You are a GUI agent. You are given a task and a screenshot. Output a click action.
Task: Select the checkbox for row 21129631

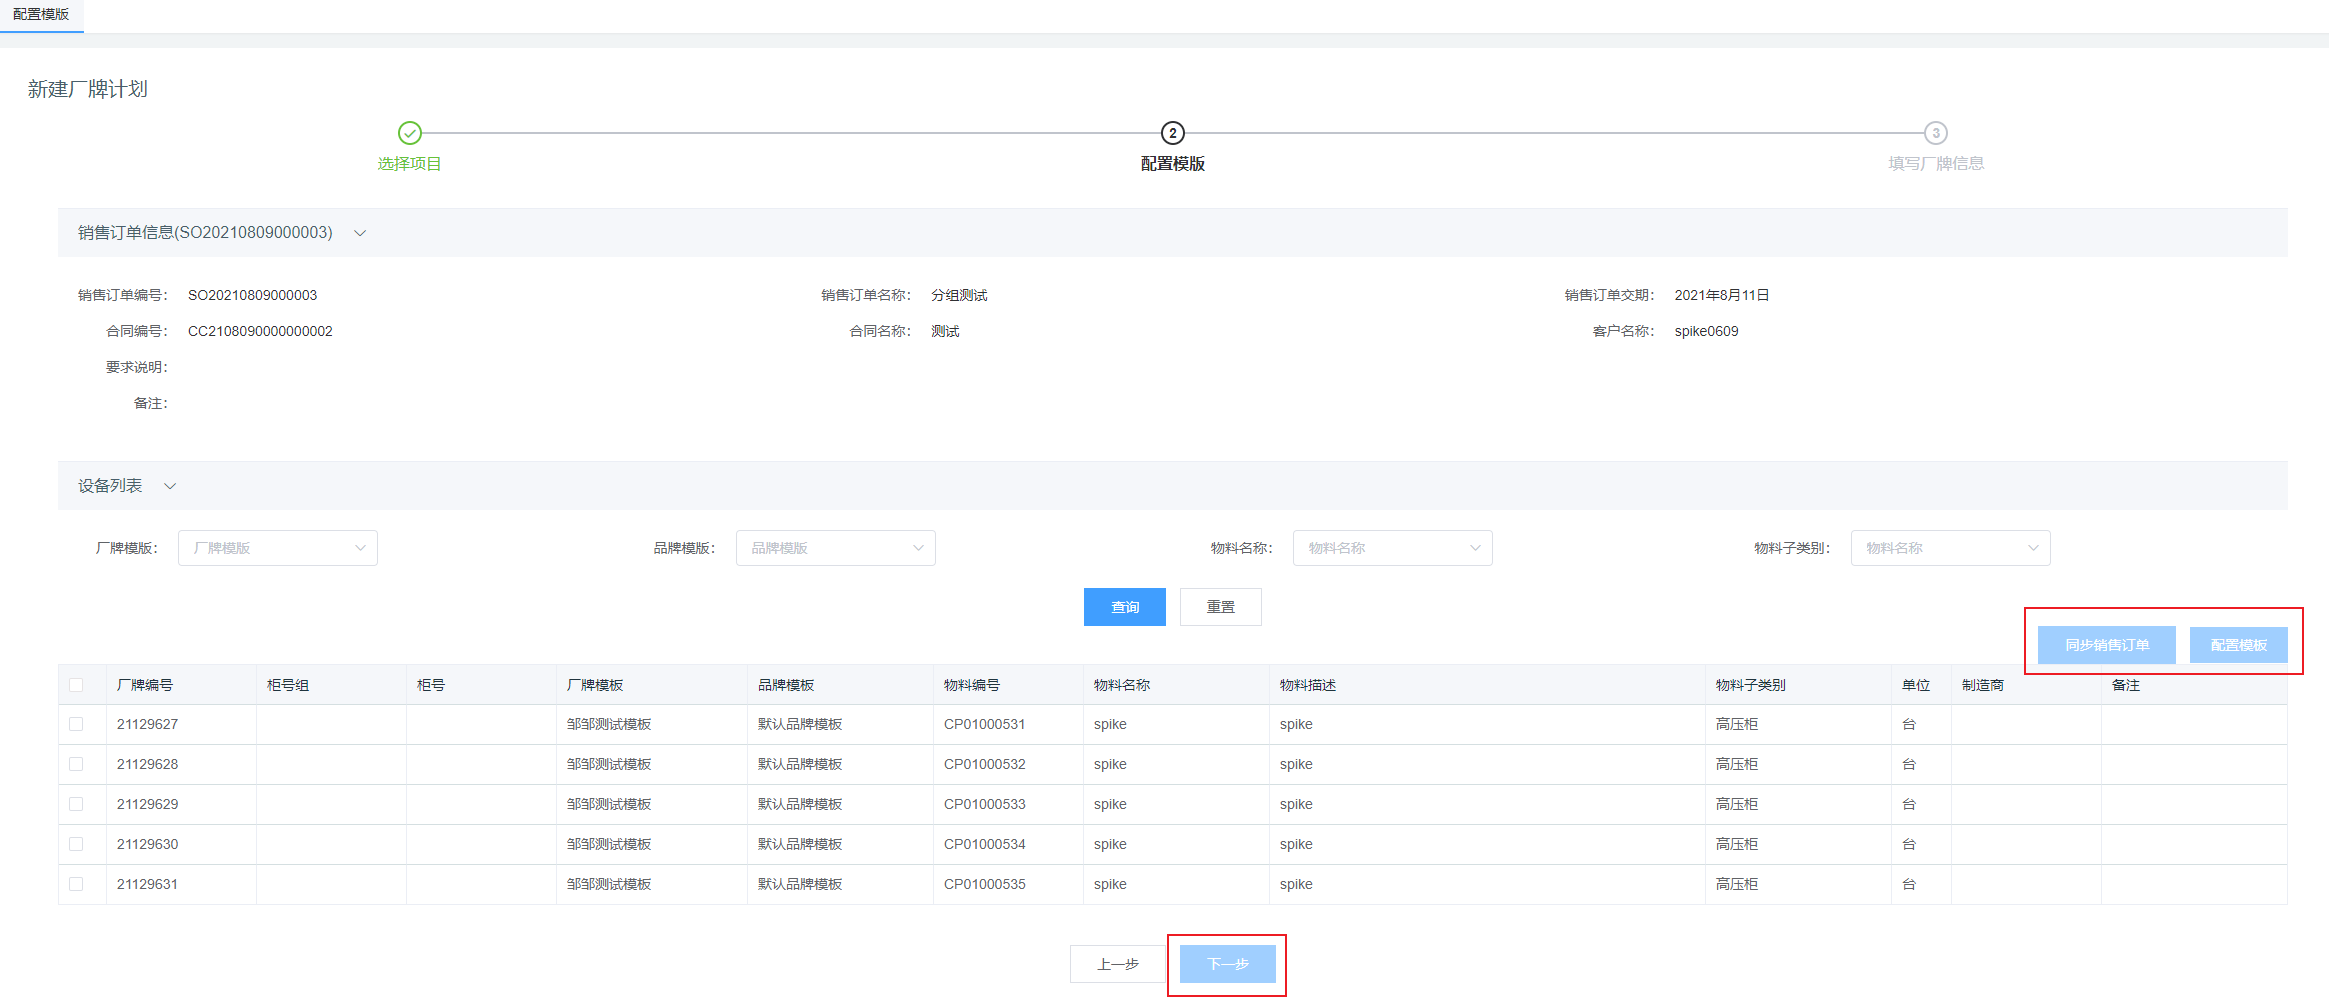point(76,884)
